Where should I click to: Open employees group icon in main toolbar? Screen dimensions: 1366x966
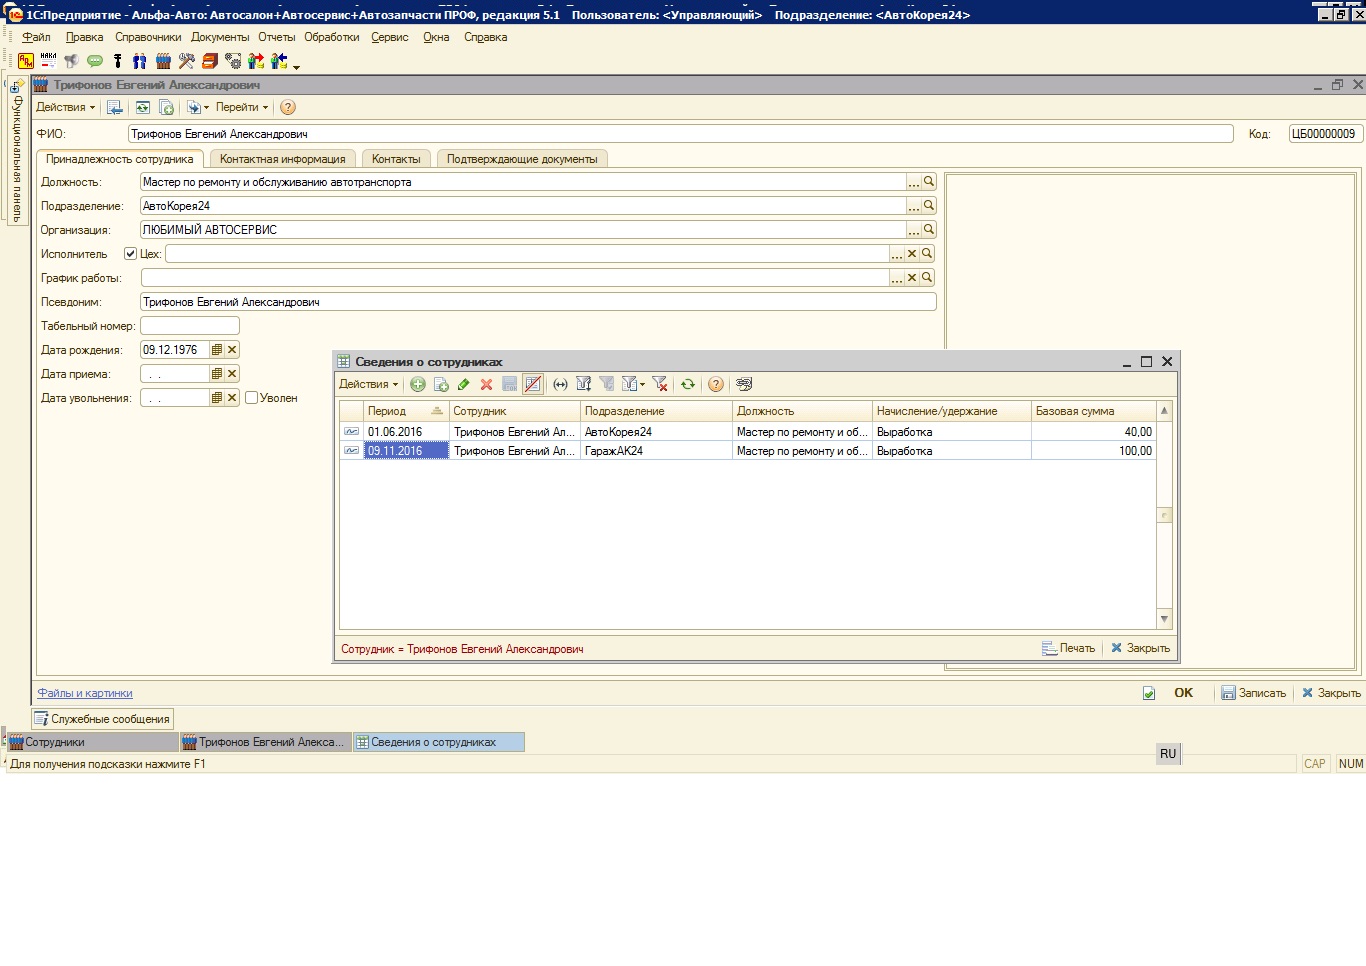[x=163, y=61]
